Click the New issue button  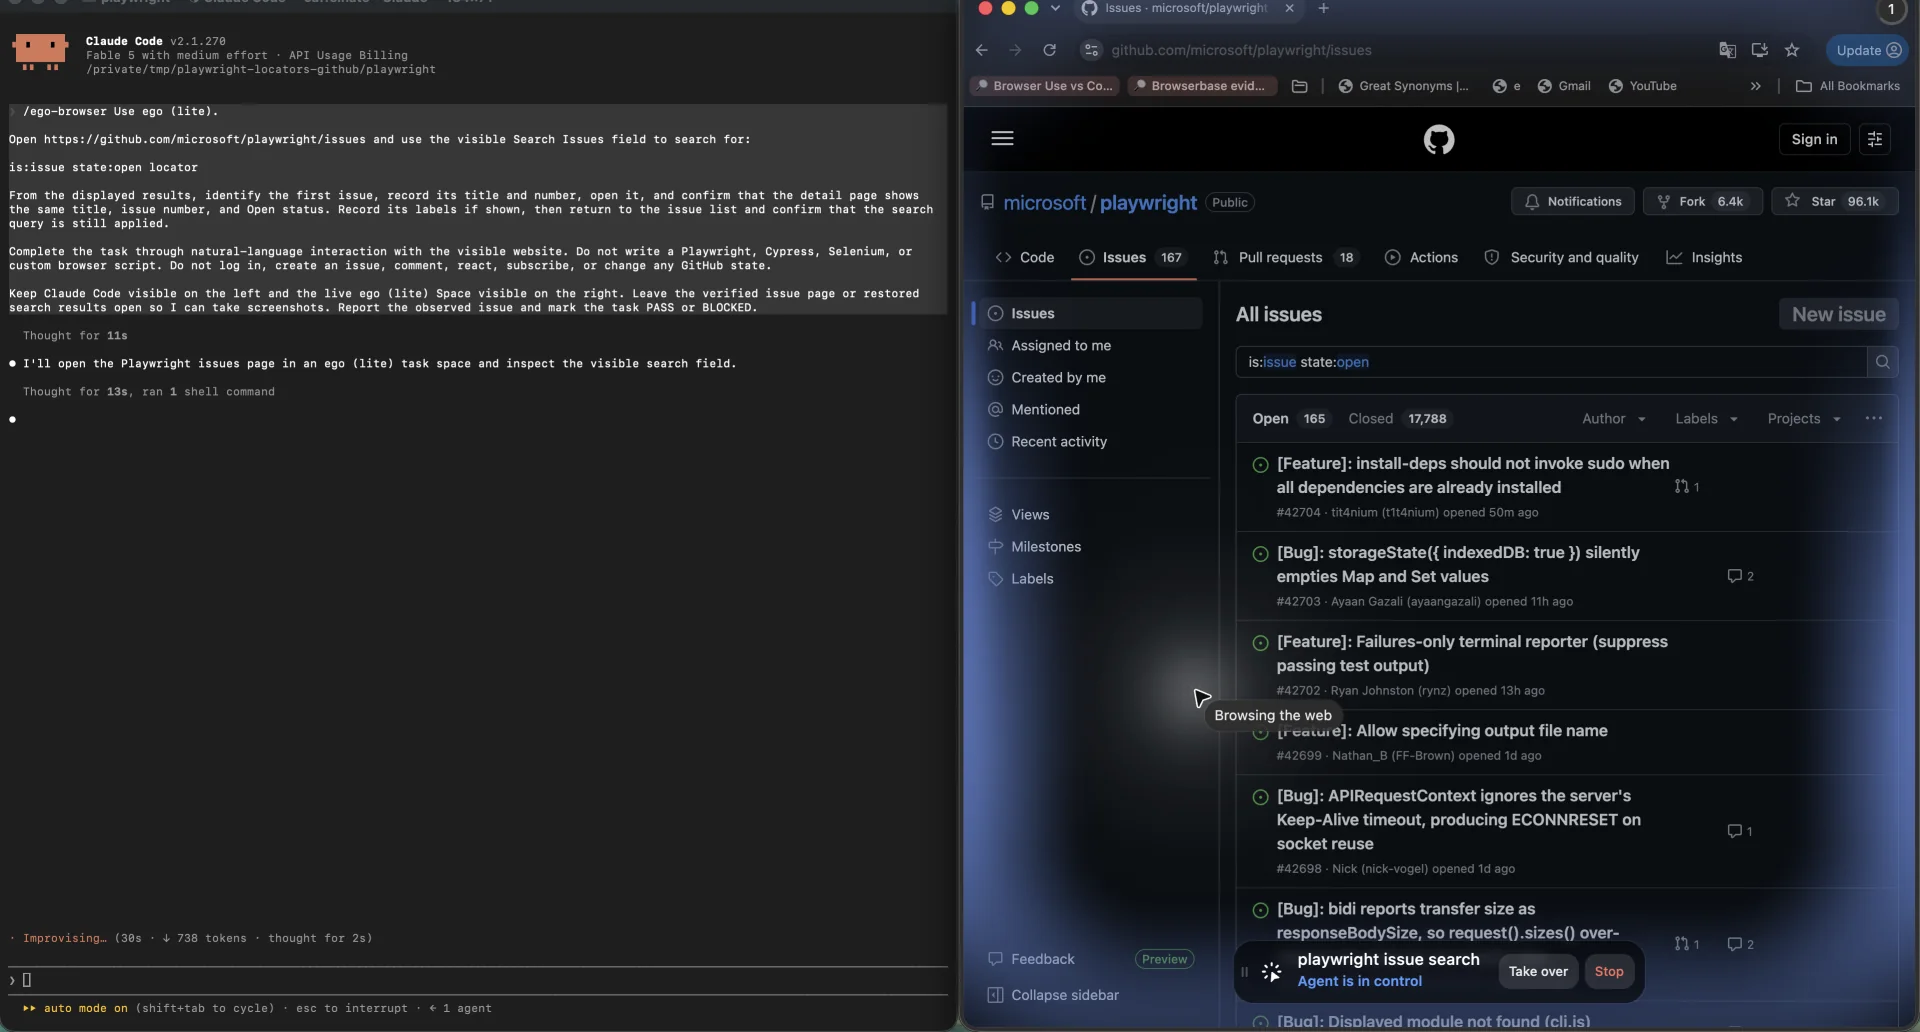click(1838, 314)
